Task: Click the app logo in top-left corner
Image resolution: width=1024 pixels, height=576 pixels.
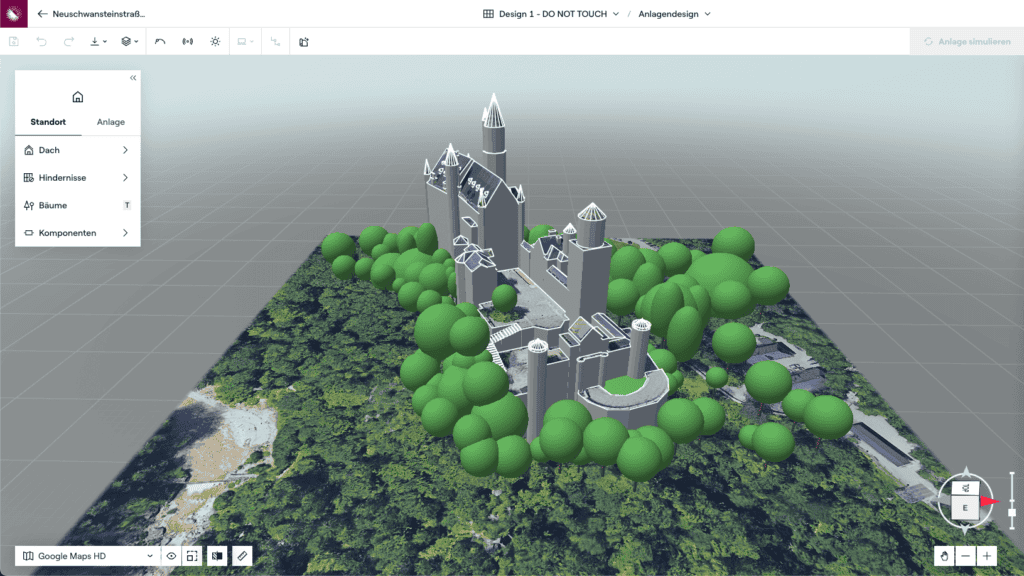Action: (x=14, y=14)
